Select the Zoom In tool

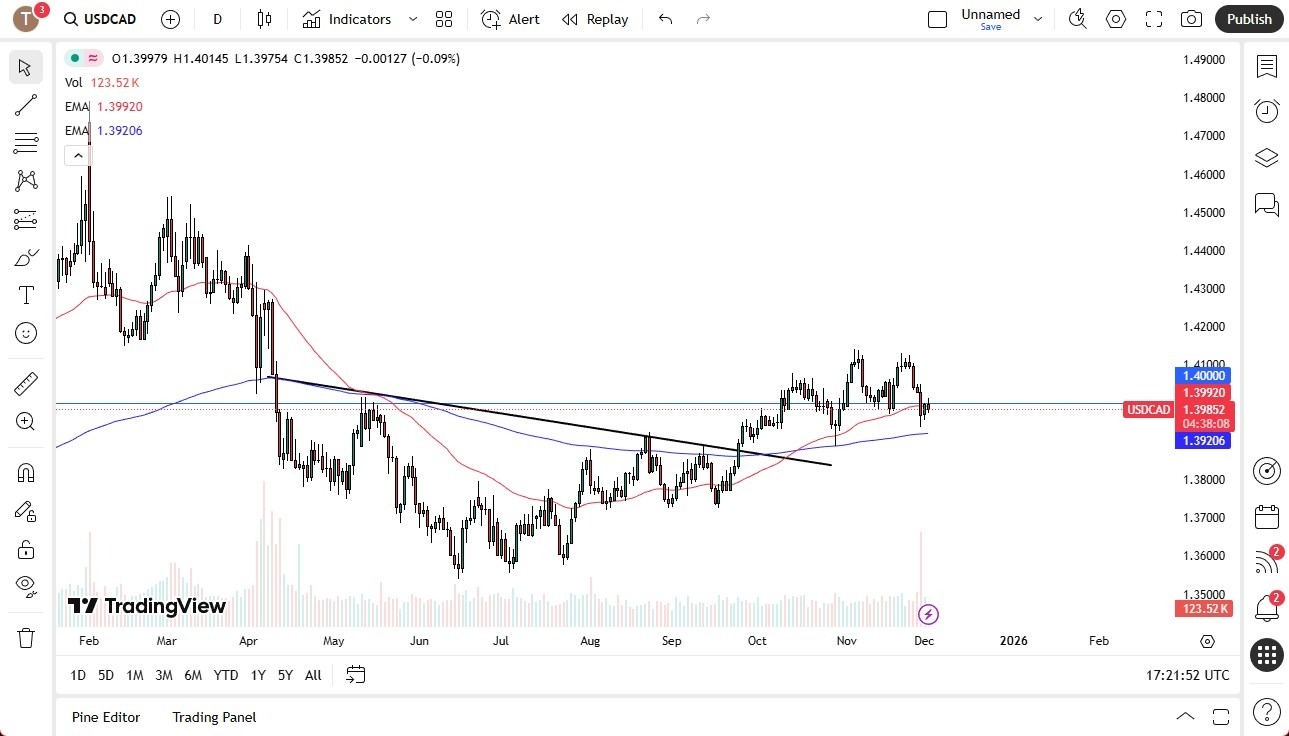(25, 421)
